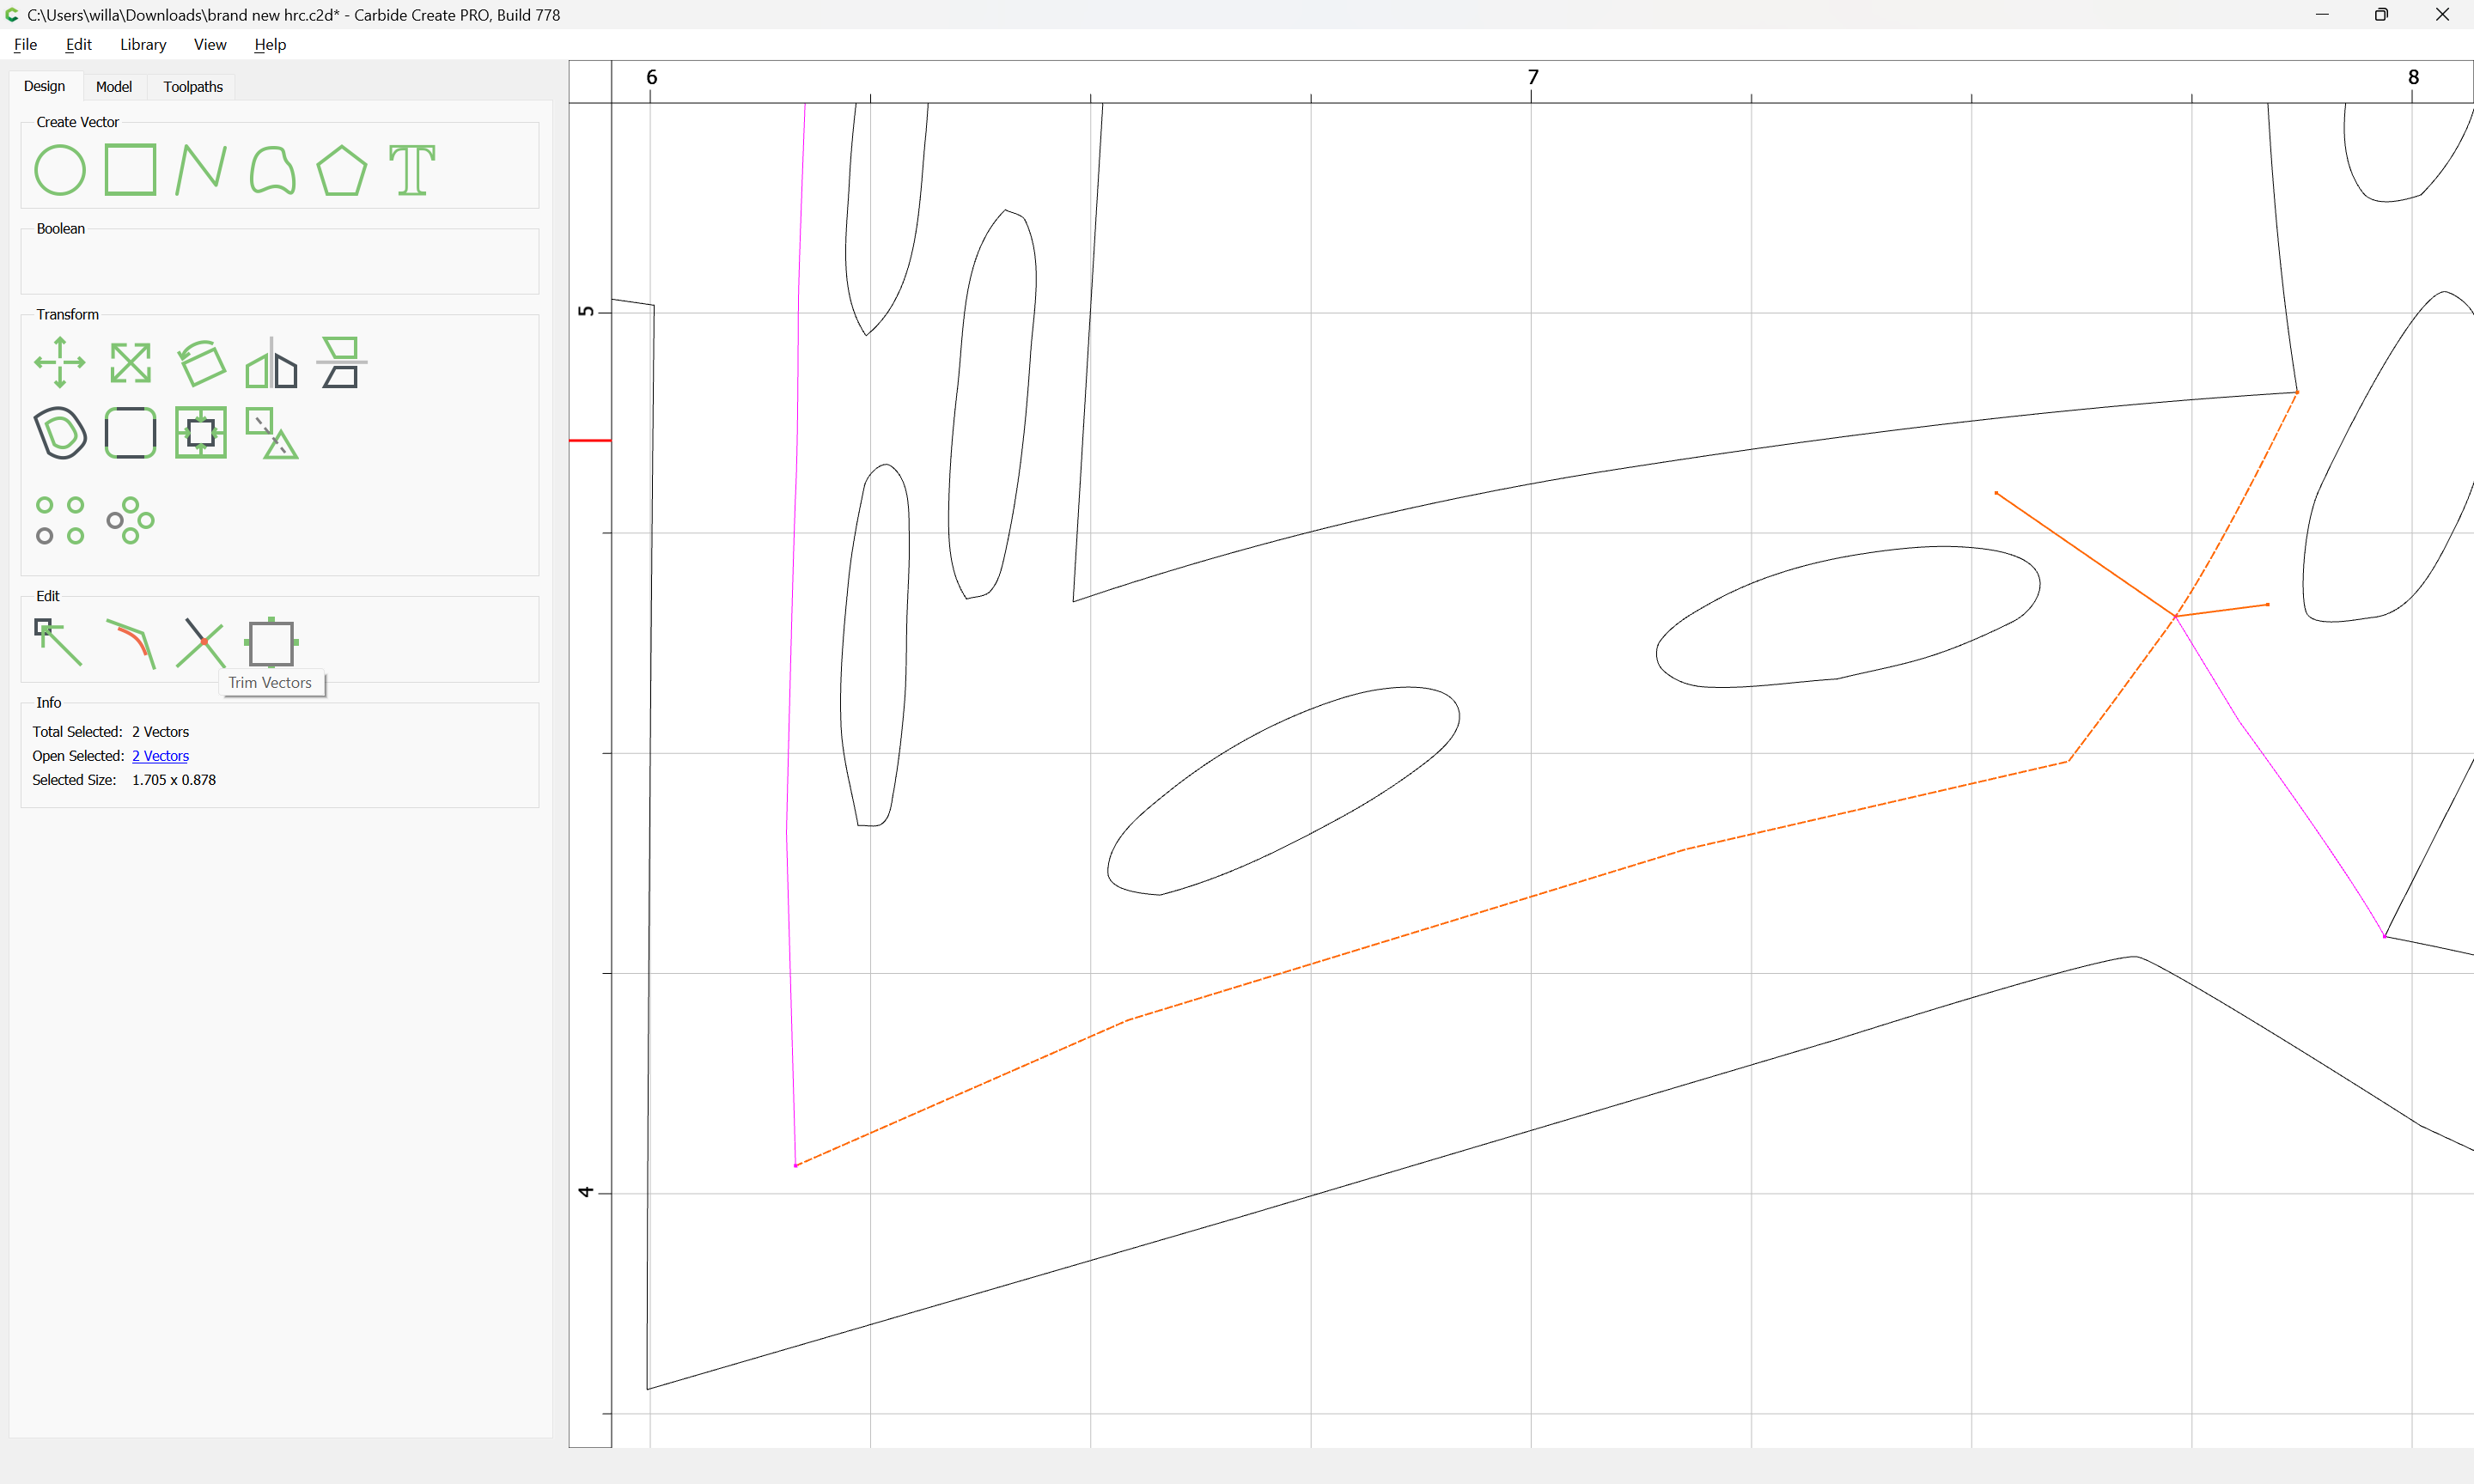The image size is (2474, 1484).
Task: Open the Linear Array tool
Action: click(x=60, y=520)
